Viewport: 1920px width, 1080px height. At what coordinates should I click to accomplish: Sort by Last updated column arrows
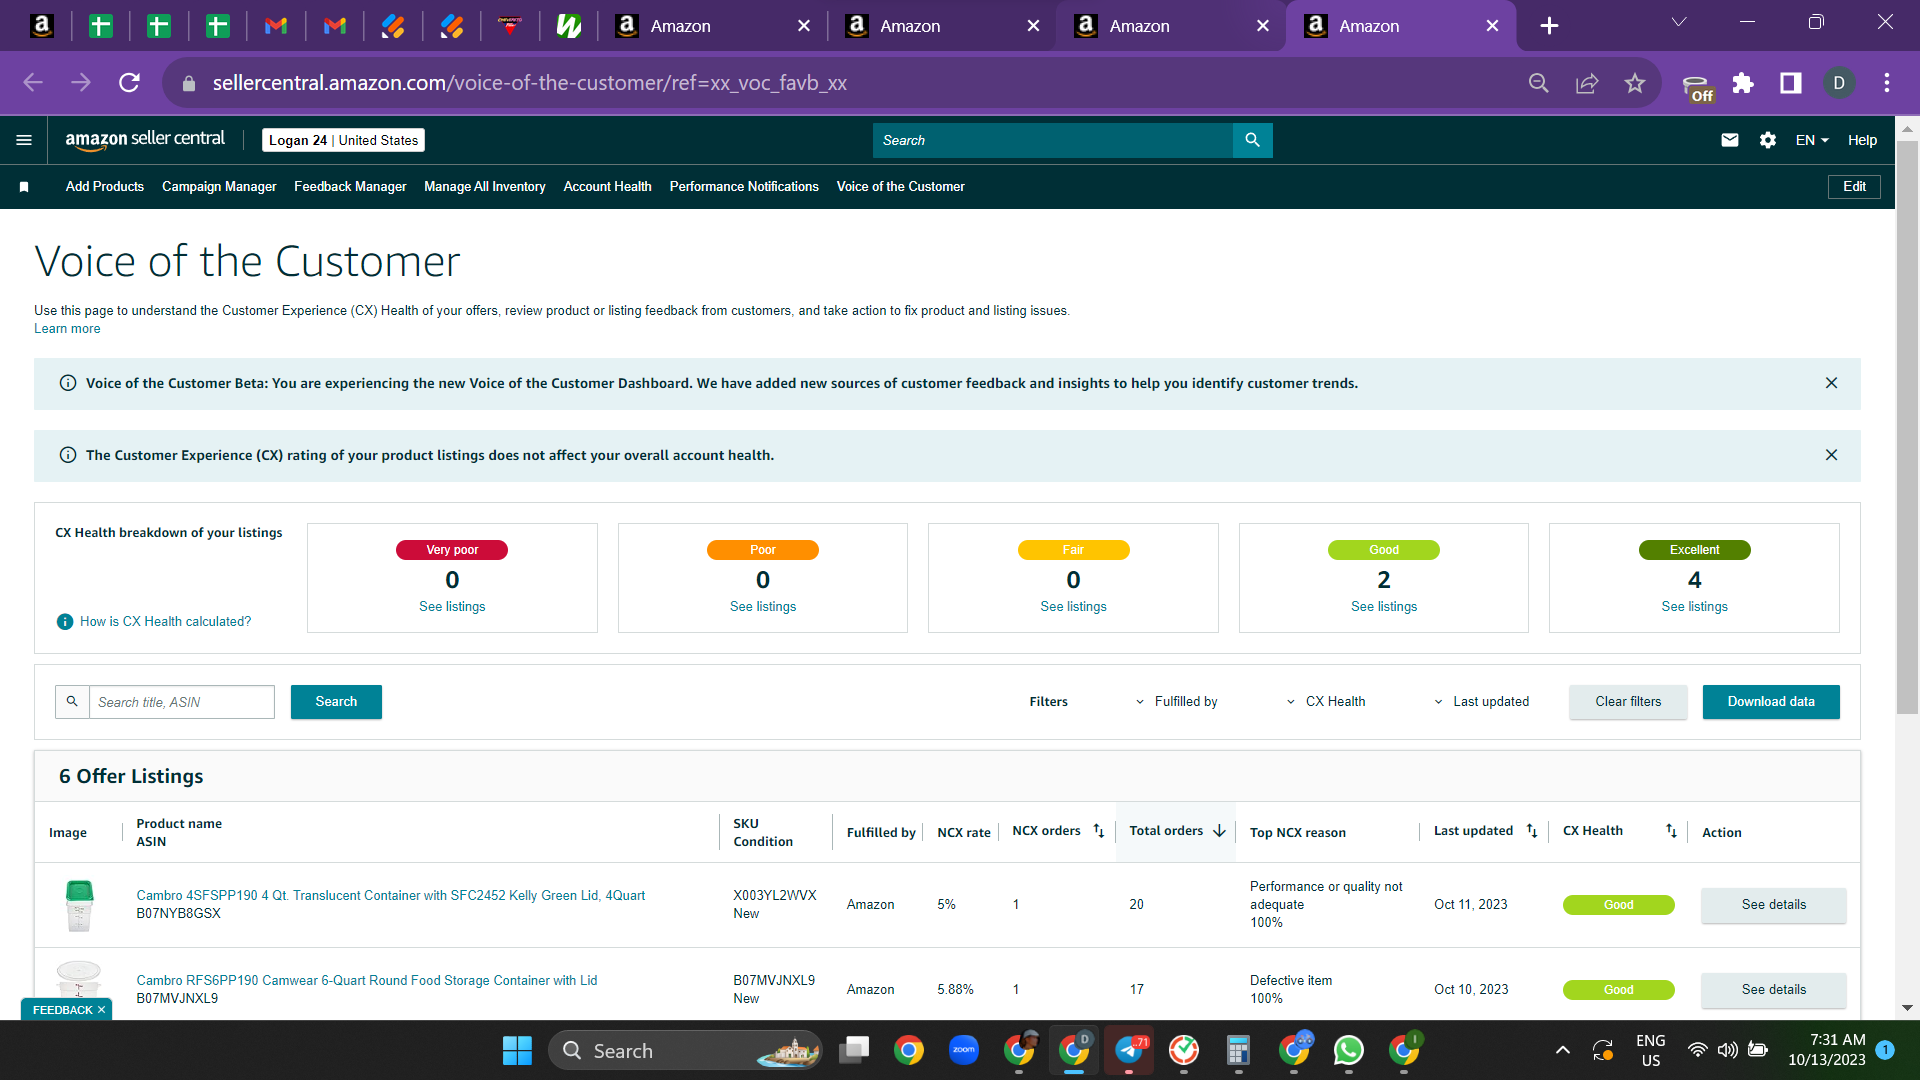click(x=1532, y=831)
